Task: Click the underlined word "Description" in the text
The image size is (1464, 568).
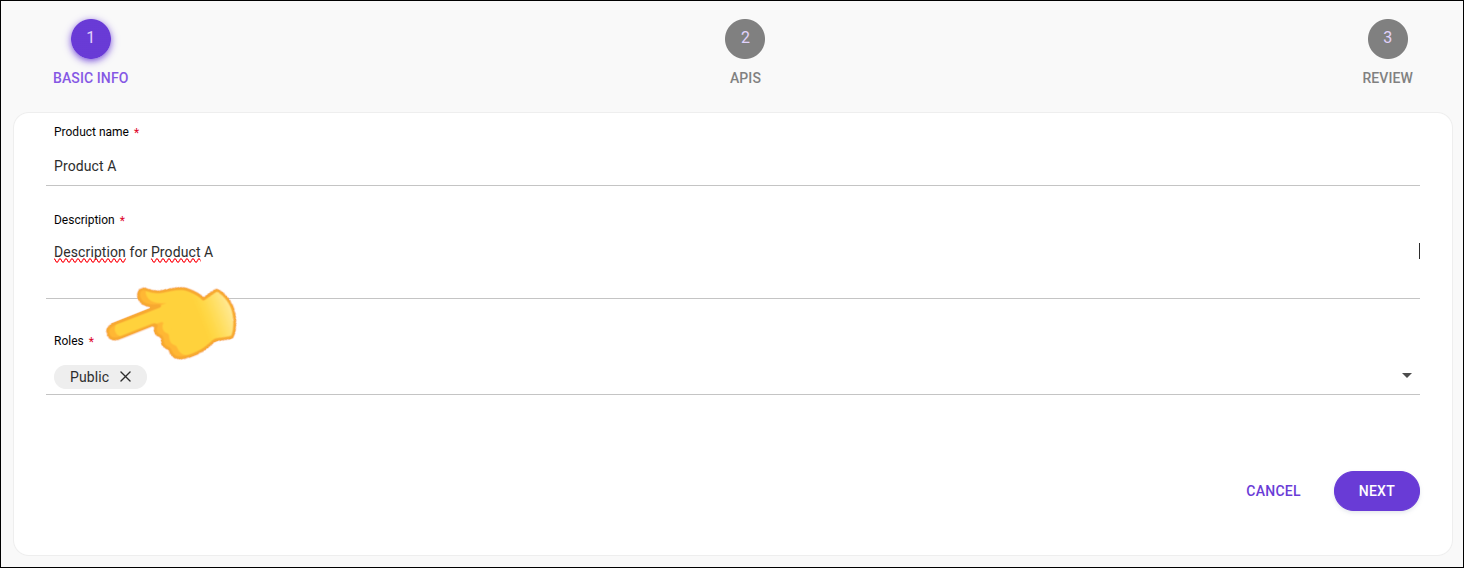Action: pos(90,252)
